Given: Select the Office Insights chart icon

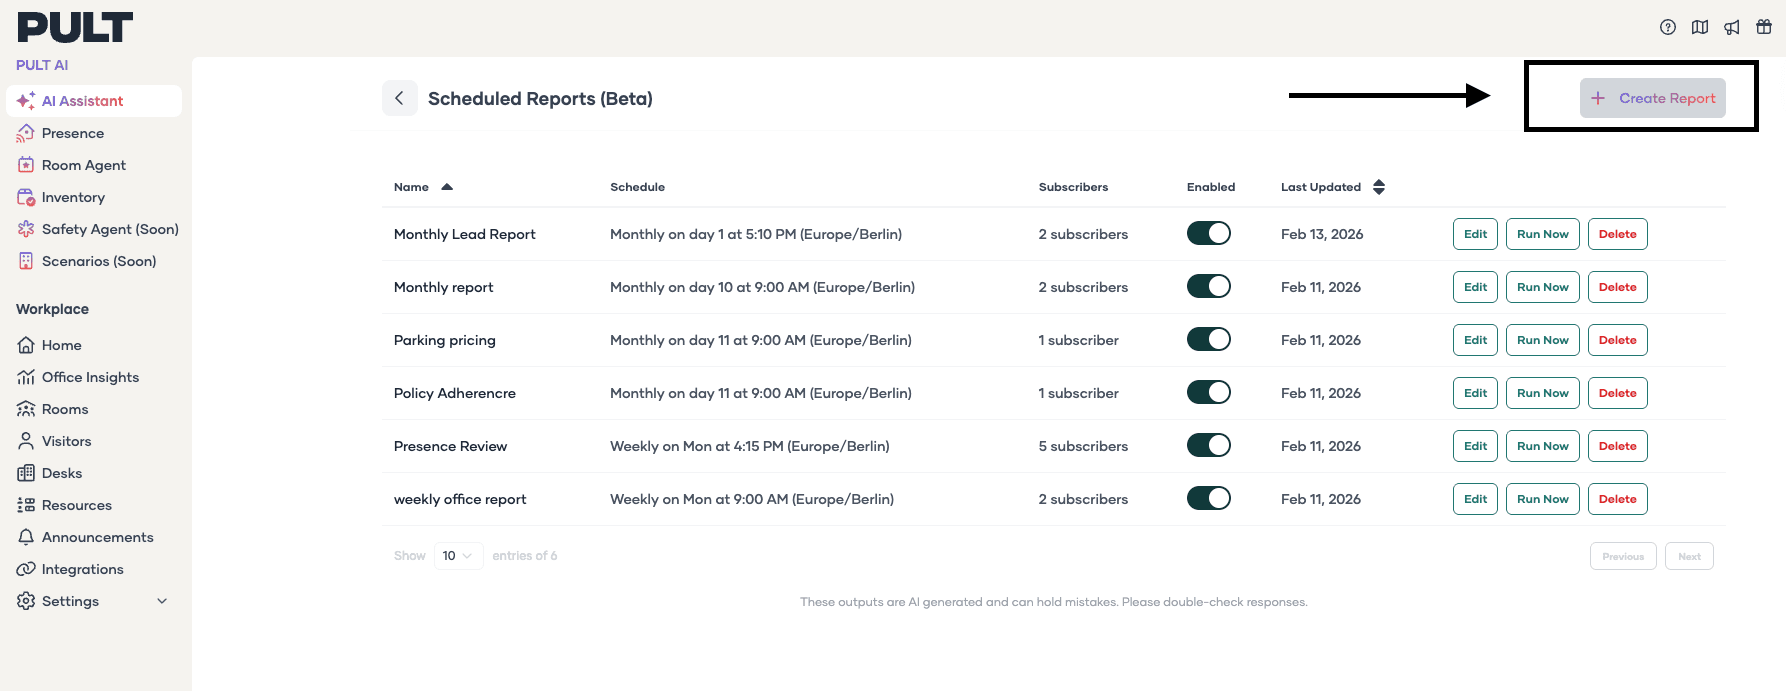Looking at the screenshot, I should point(26,377).
